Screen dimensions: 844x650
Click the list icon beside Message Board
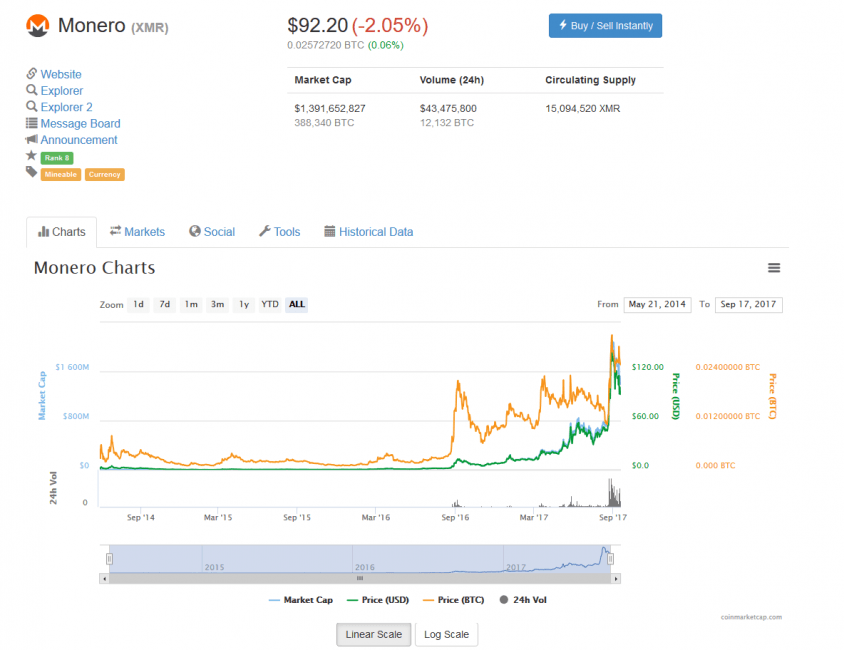[32, 123]
